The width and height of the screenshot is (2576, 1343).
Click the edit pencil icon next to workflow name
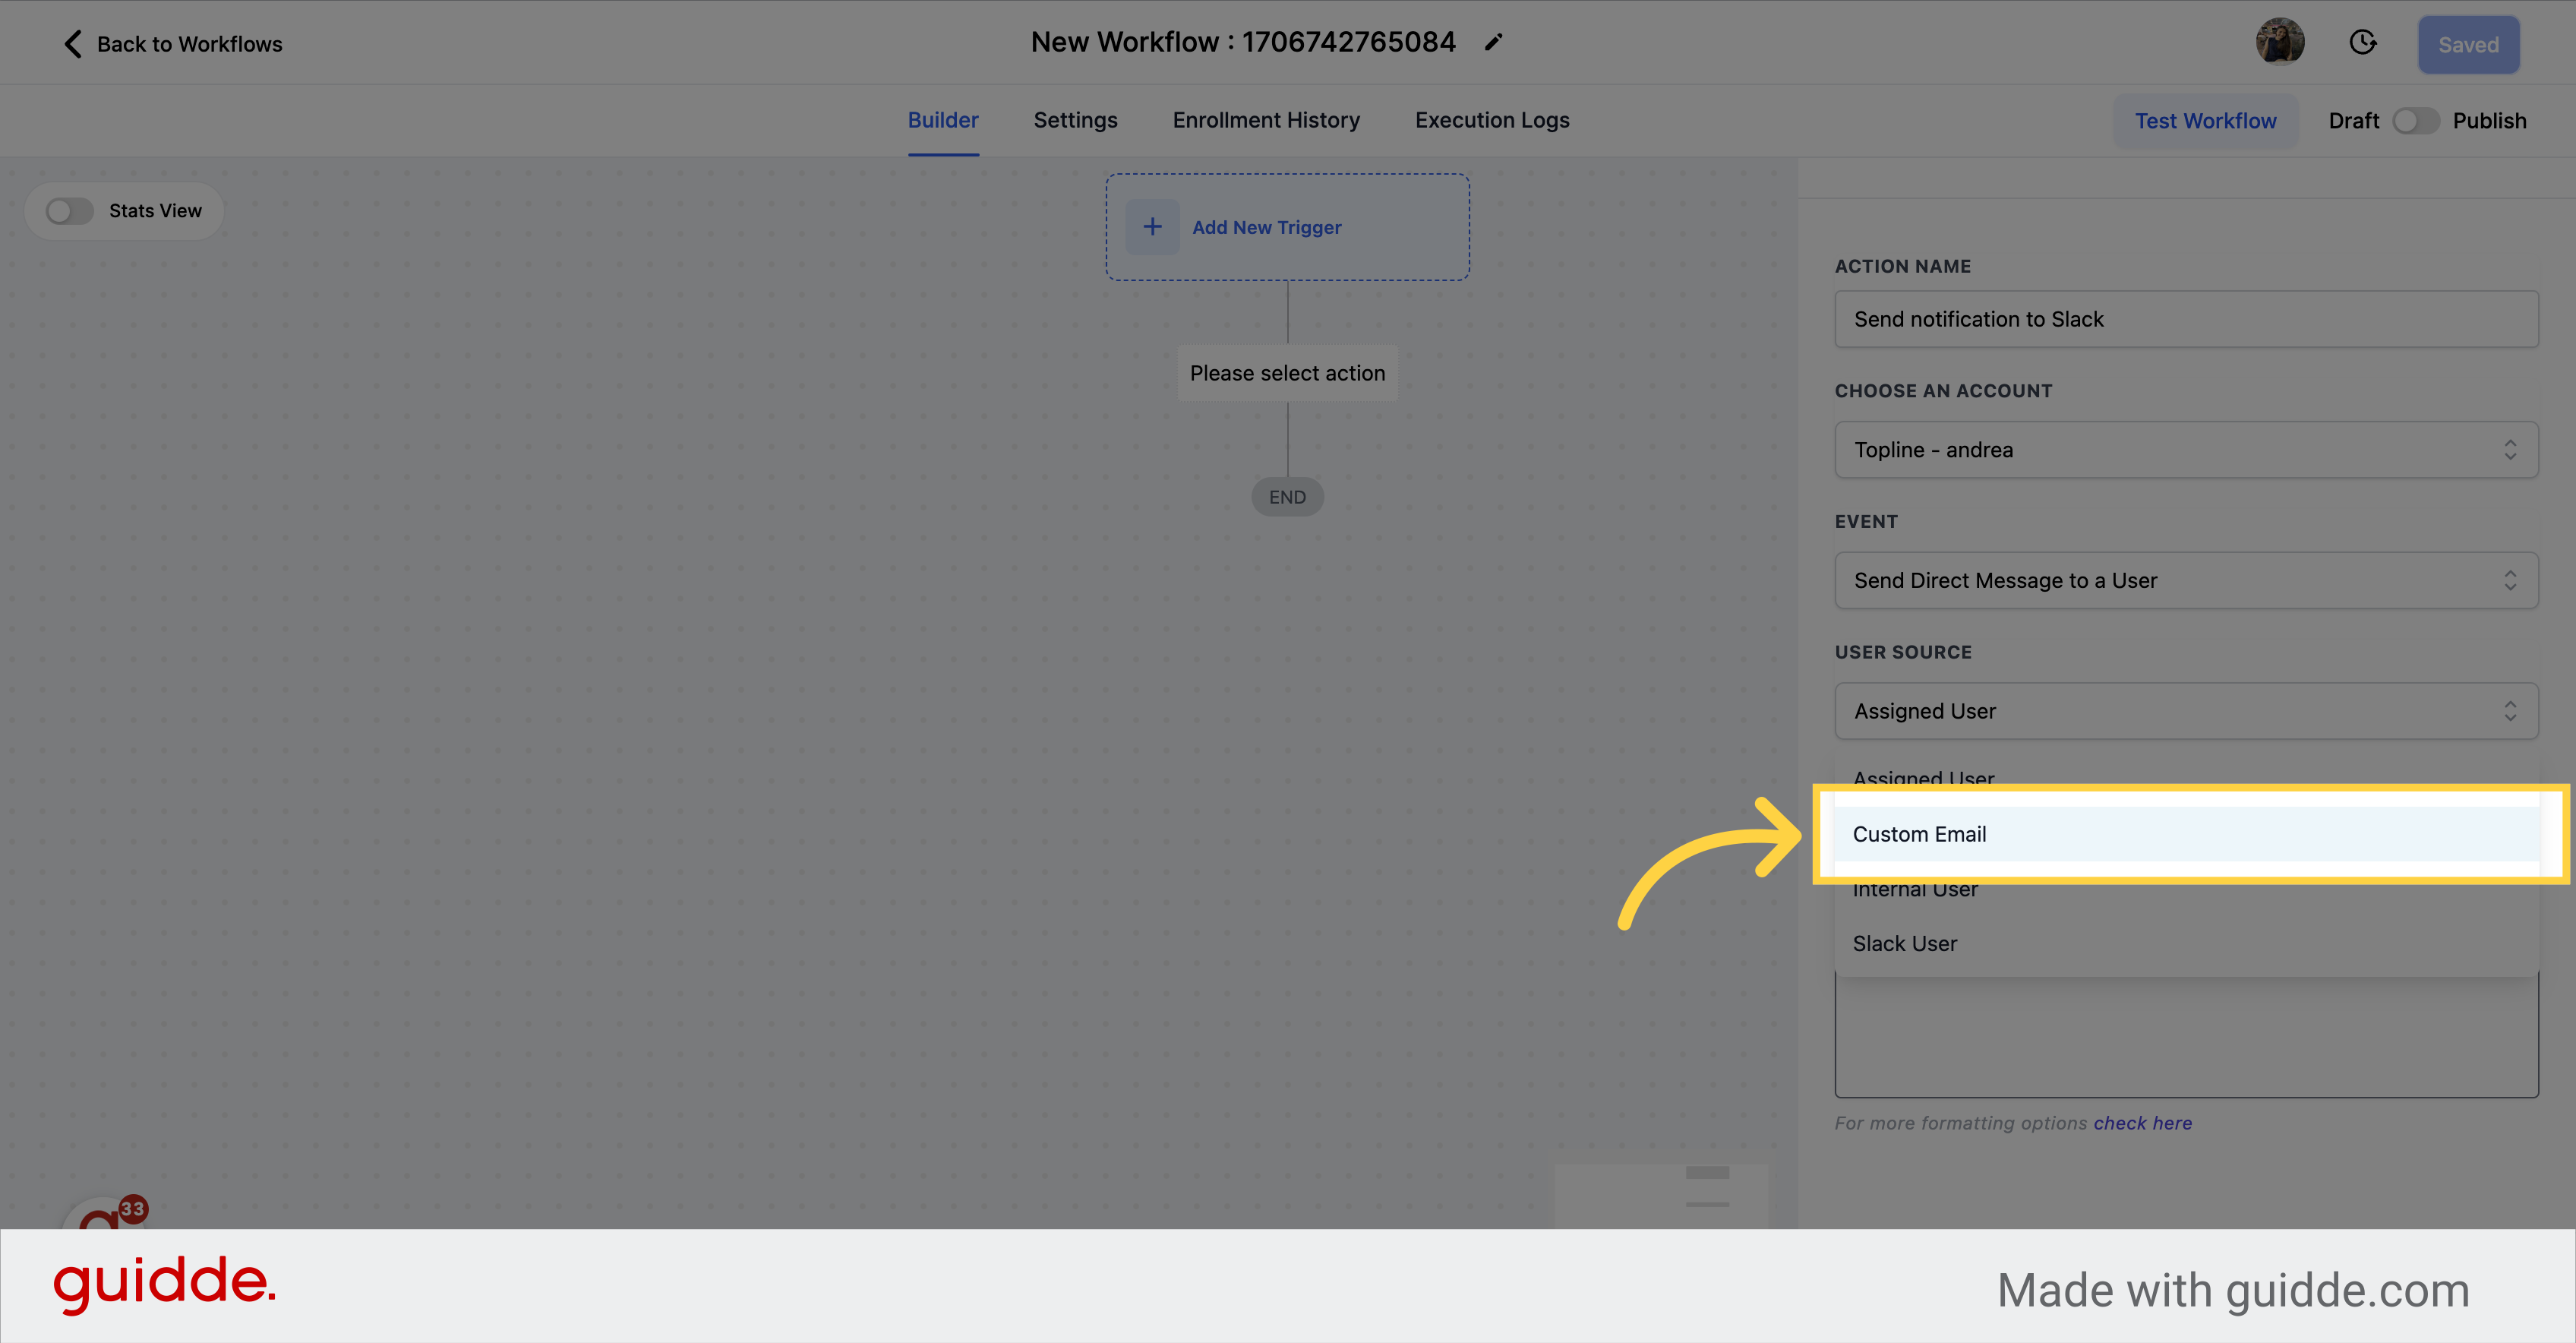(1498, 41)
